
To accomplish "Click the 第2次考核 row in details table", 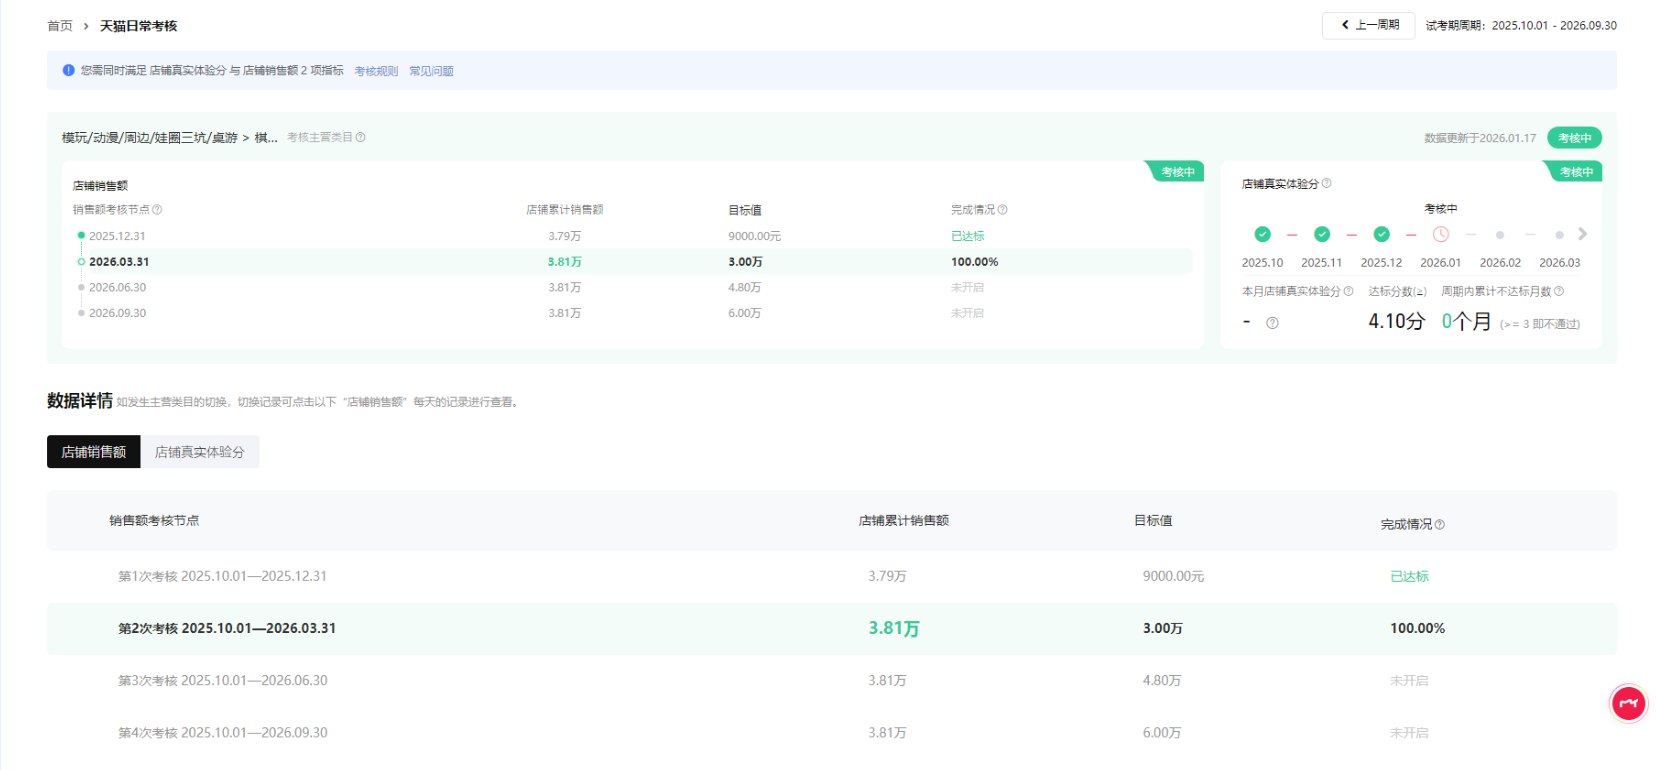I will [x=227, y=629].
